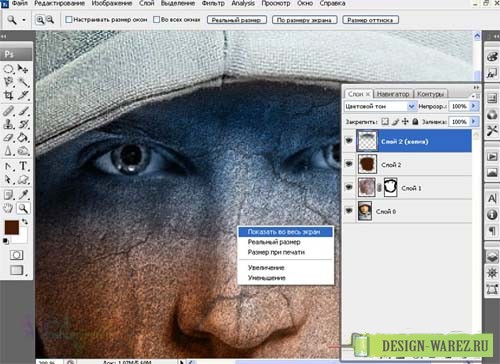Open the fill (Заливка) slider arrow
The image size is (500, 364).
[x=474, y=122]
